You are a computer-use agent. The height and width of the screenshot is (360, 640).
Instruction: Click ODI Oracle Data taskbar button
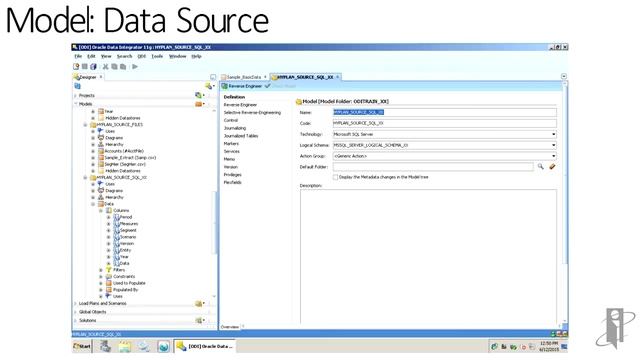pyautogui.click(x=204, y=346)
